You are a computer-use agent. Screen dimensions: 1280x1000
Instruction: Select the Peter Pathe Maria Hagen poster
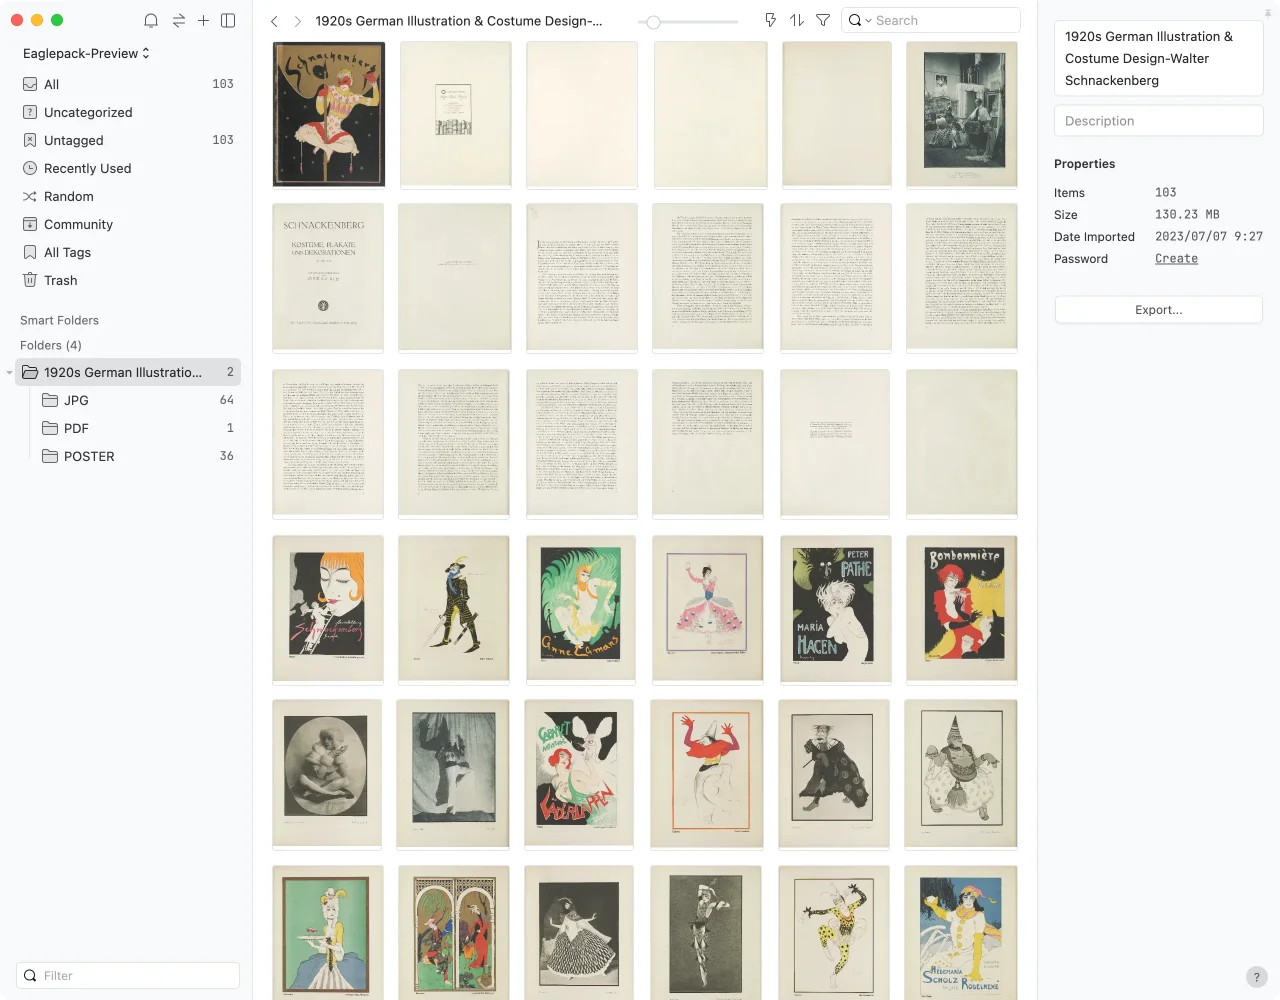(835, 609)
